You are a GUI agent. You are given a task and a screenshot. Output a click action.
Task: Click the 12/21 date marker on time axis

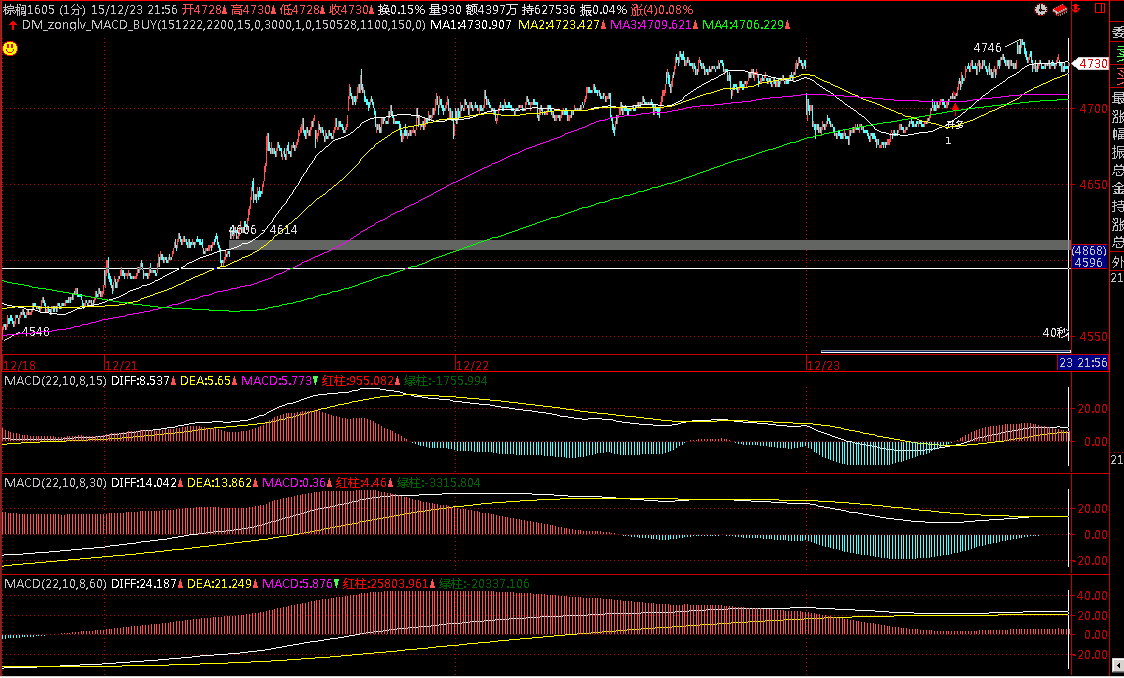coord(121,366)
